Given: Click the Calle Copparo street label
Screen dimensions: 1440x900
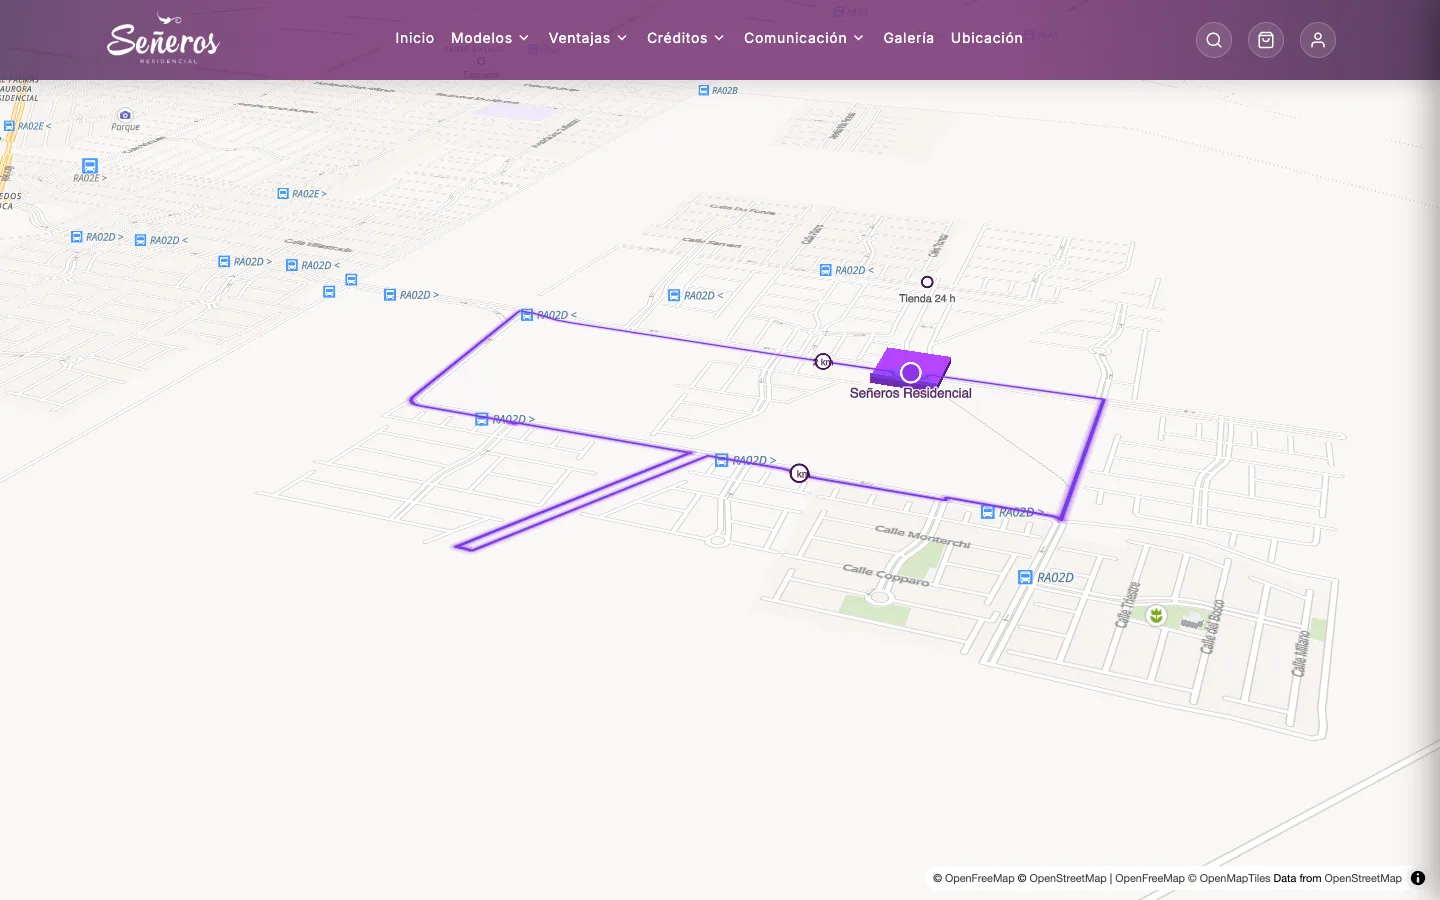Looking at the screenshot, I should click(x=886, y=574).
